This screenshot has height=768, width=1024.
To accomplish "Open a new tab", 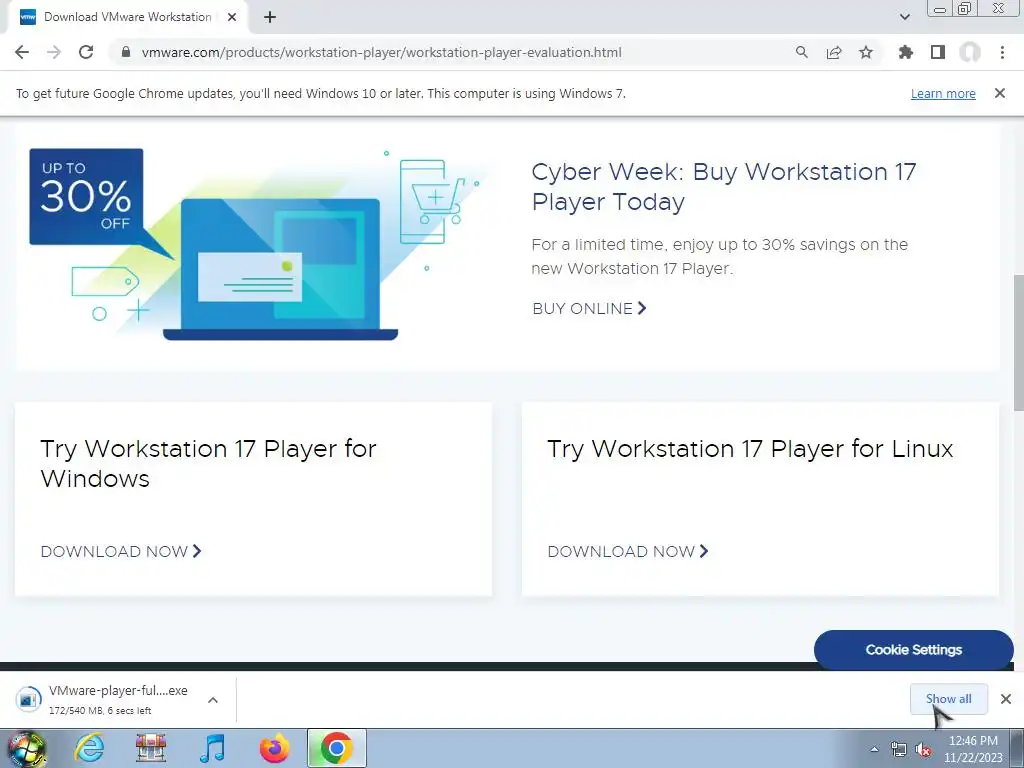I will tap(270, 18).
